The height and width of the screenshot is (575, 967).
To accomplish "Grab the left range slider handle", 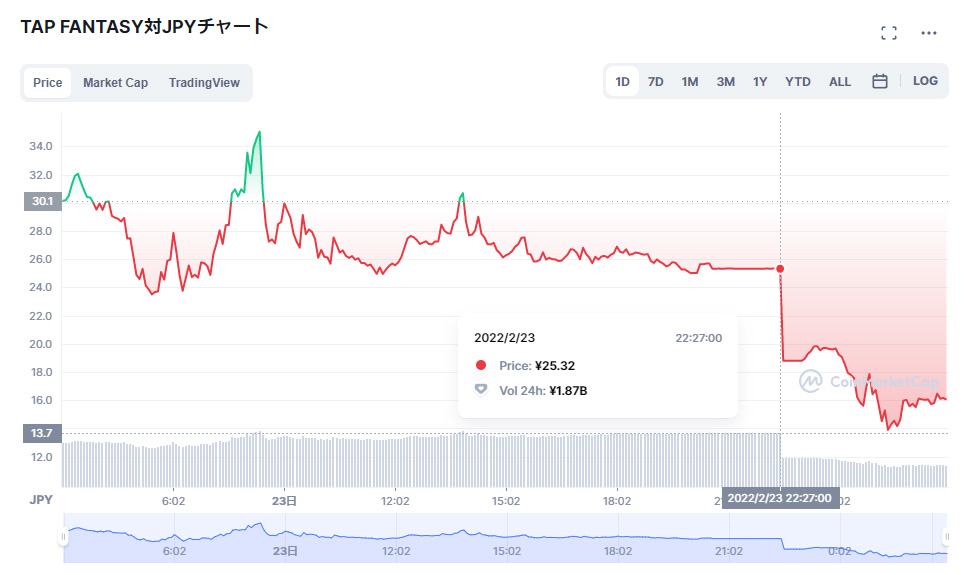I will (x=63, y=537).
